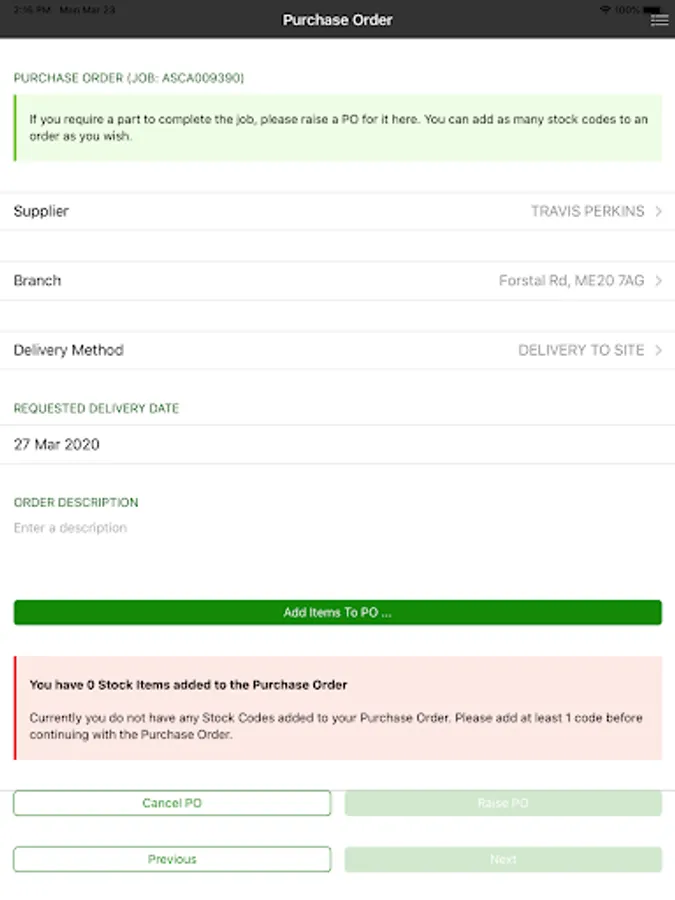Viewport: 675px width, 900px height.
Task: Expand the Delivery Method chevron arrow
Action: point(658,350)
